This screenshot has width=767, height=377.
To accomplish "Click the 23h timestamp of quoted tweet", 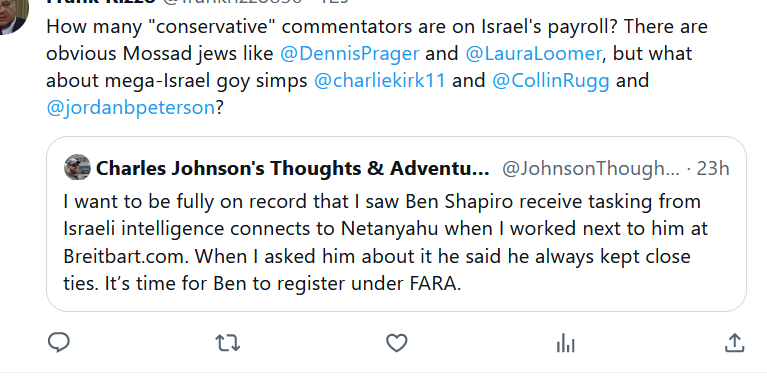I will click(713, 168).
